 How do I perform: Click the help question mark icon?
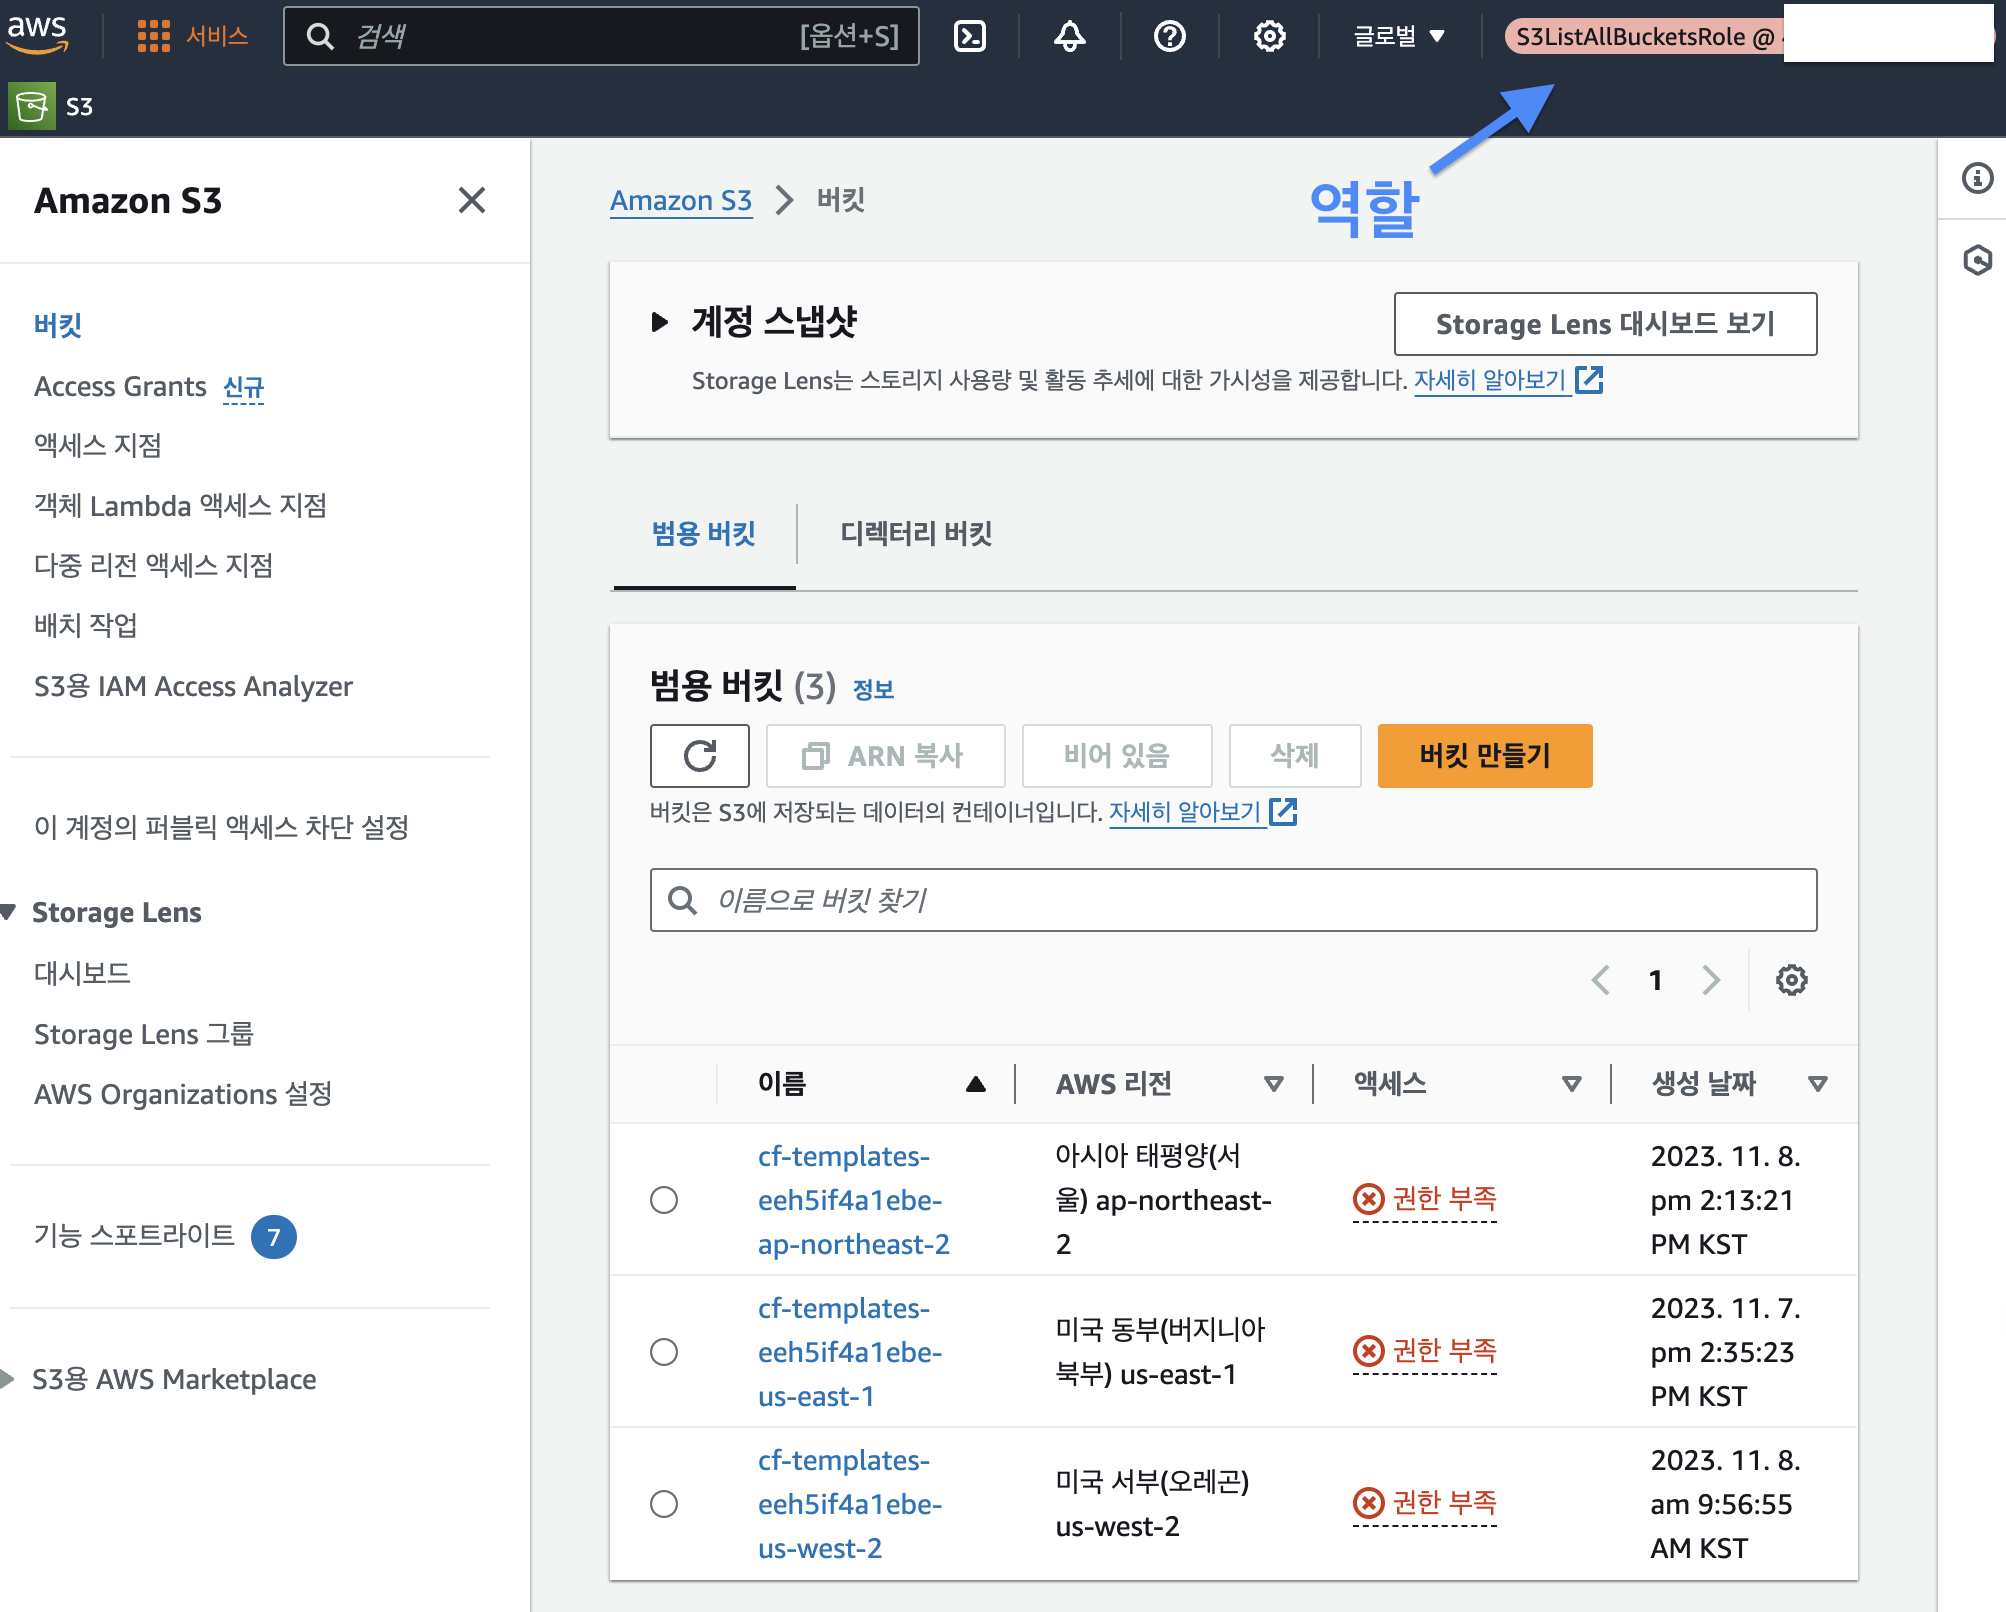(x=1169, y=37)
